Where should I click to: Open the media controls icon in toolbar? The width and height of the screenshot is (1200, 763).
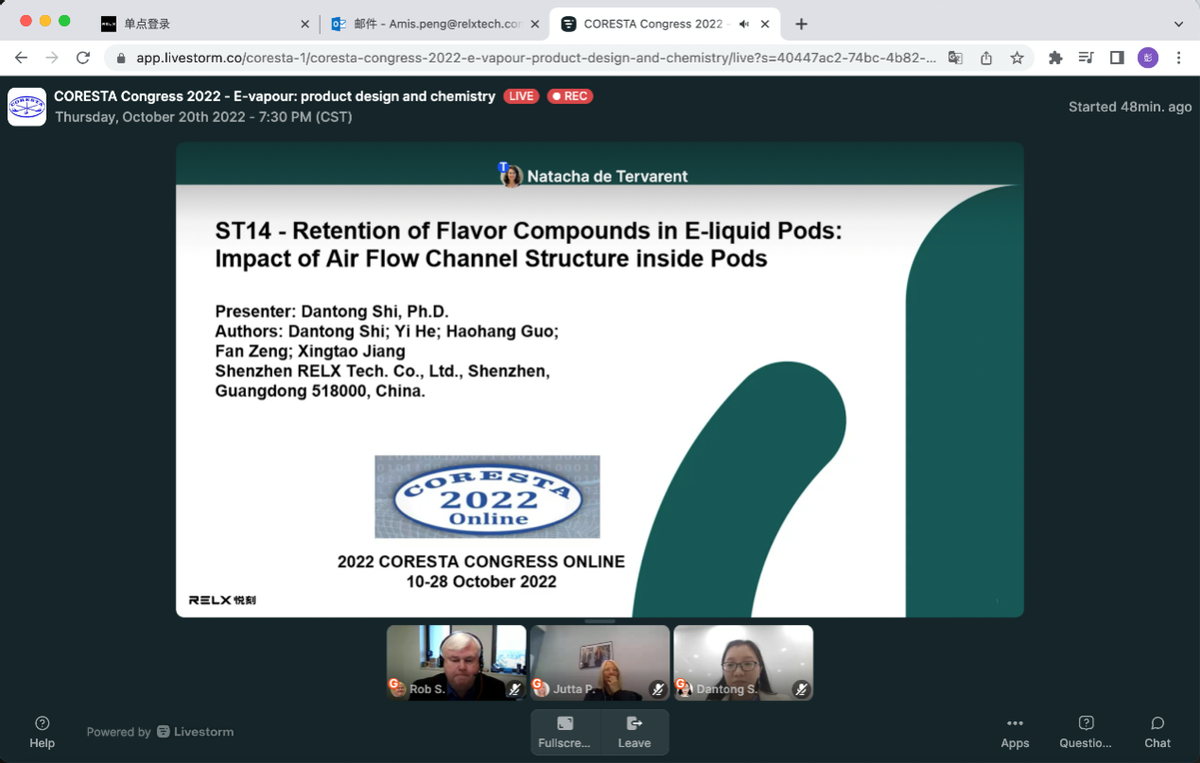pos(1086,58)
